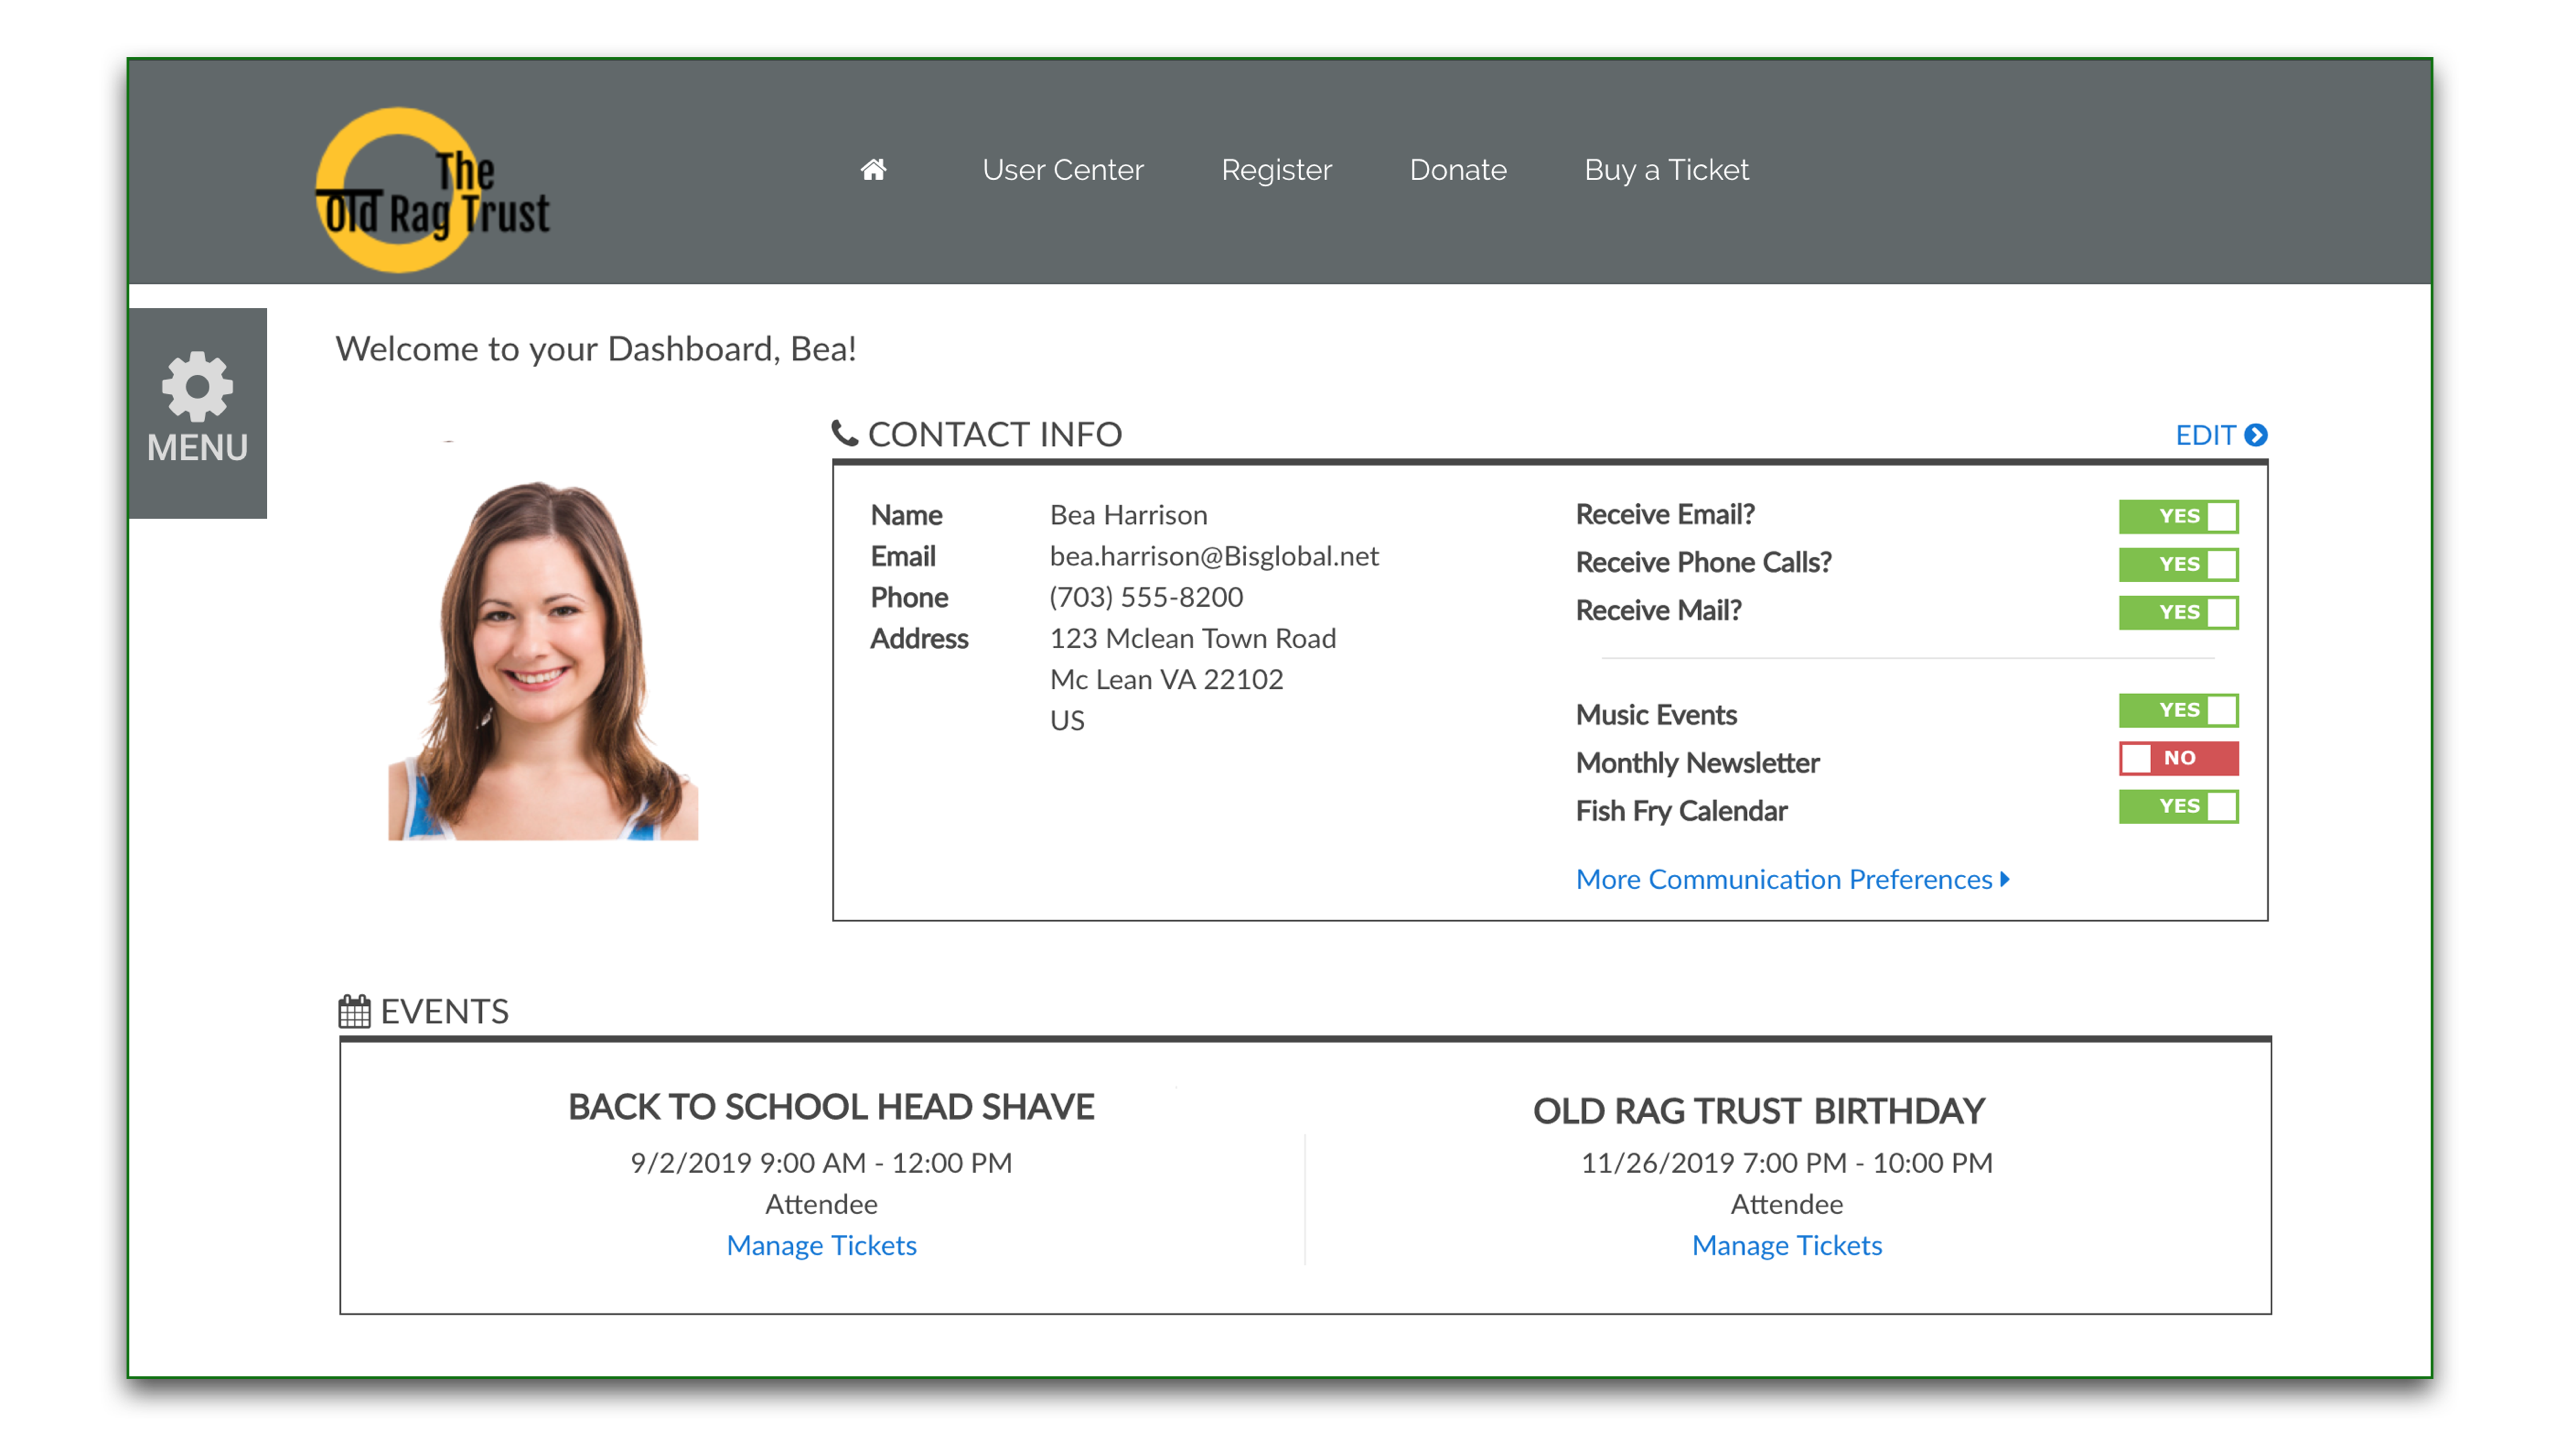
Task: Click the EDIT arrow circle icon
Action: pyautogui.click(x=2256, y=435)
